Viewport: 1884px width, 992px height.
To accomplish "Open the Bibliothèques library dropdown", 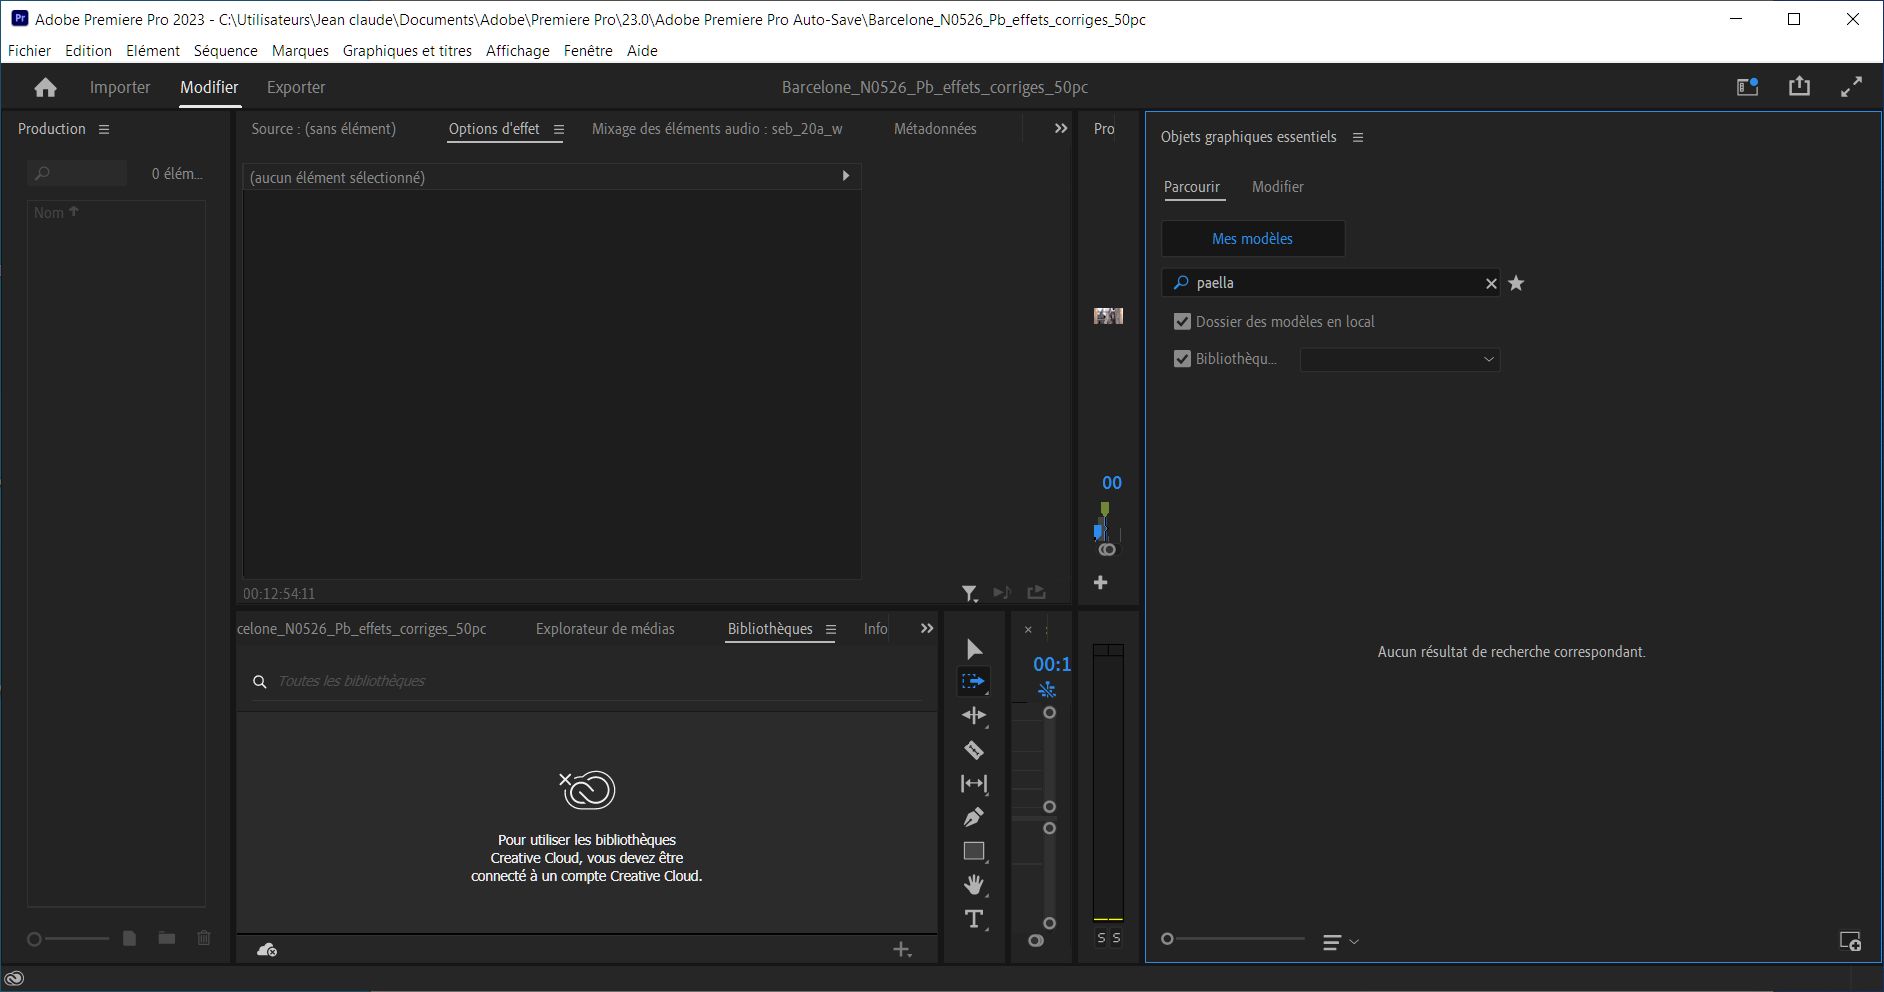I will pos(1399,360).
